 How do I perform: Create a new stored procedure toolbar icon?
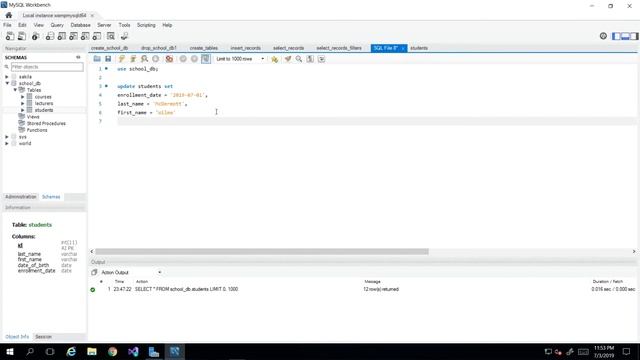[x=85, y=36]
